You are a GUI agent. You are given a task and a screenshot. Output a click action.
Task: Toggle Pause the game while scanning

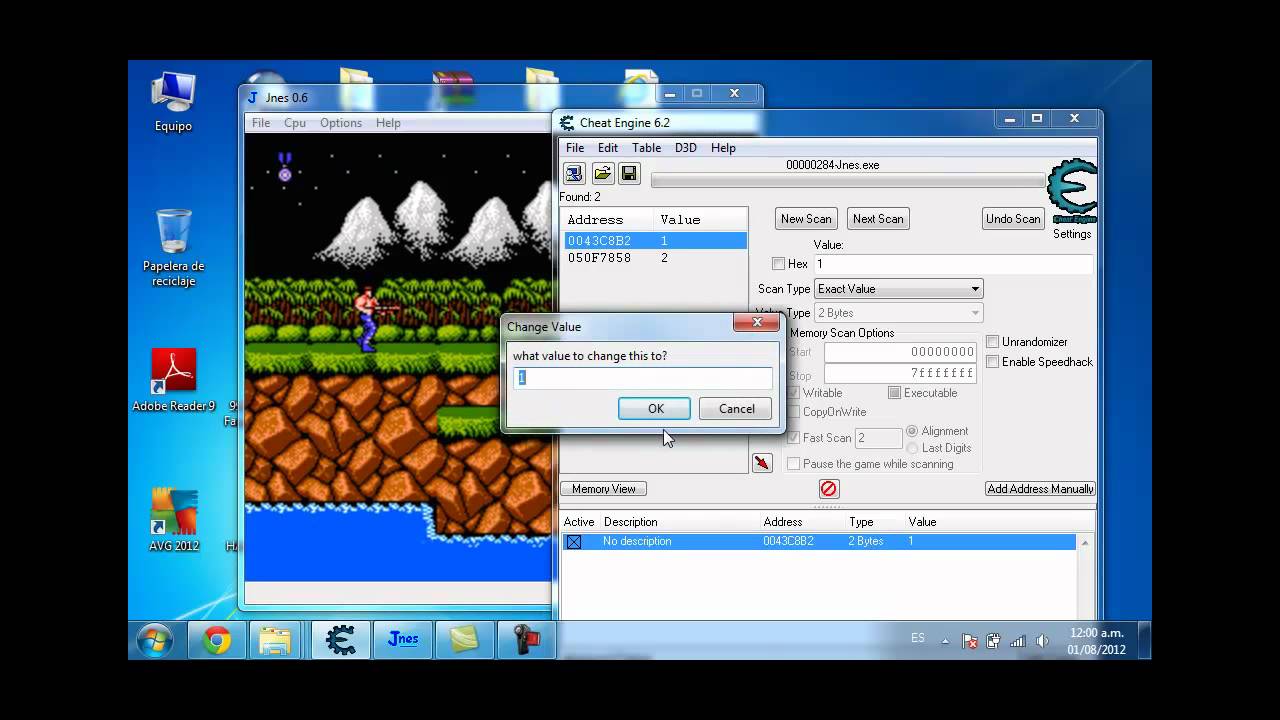pos(794,464)
